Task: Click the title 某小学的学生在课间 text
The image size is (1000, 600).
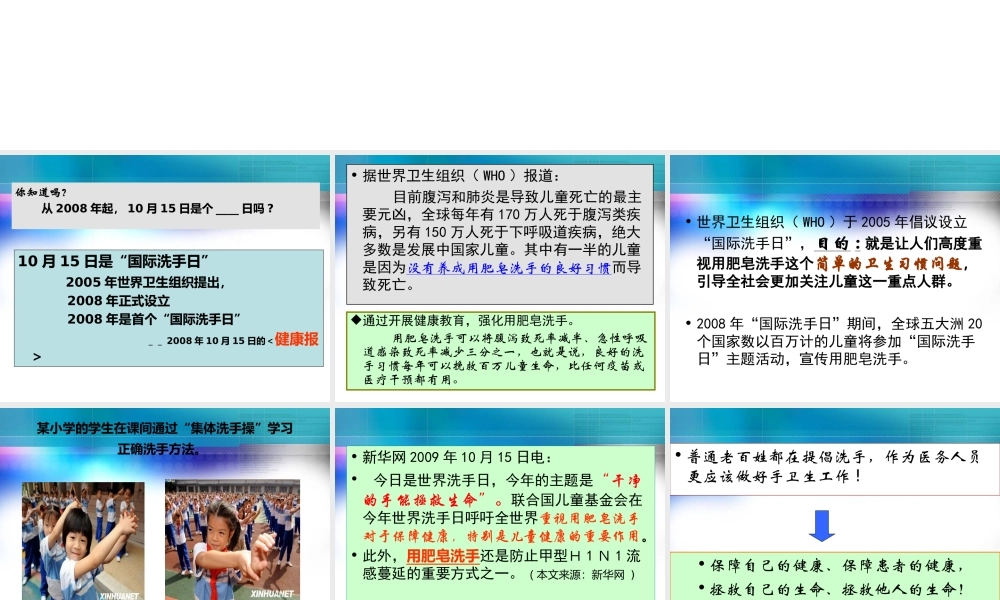Action: 166,427
